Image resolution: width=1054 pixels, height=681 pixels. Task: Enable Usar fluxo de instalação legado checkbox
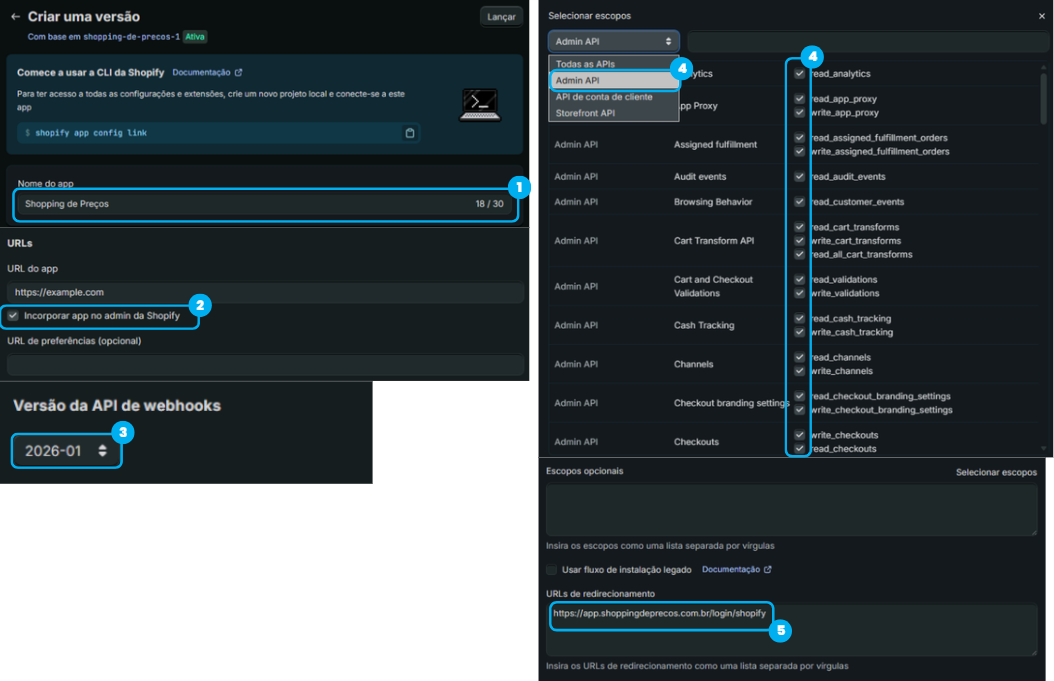tap(551, 569)
